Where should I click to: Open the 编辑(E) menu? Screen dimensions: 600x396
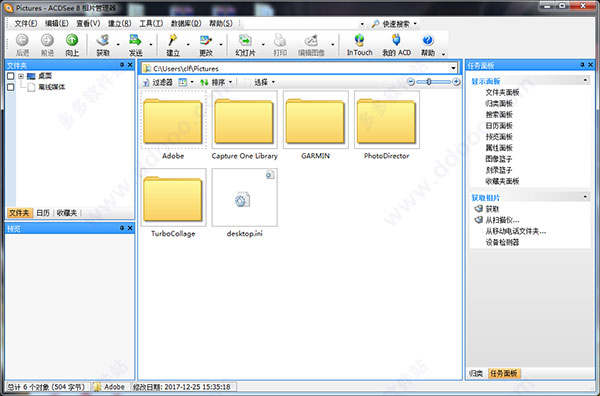(x=57, y=24)
